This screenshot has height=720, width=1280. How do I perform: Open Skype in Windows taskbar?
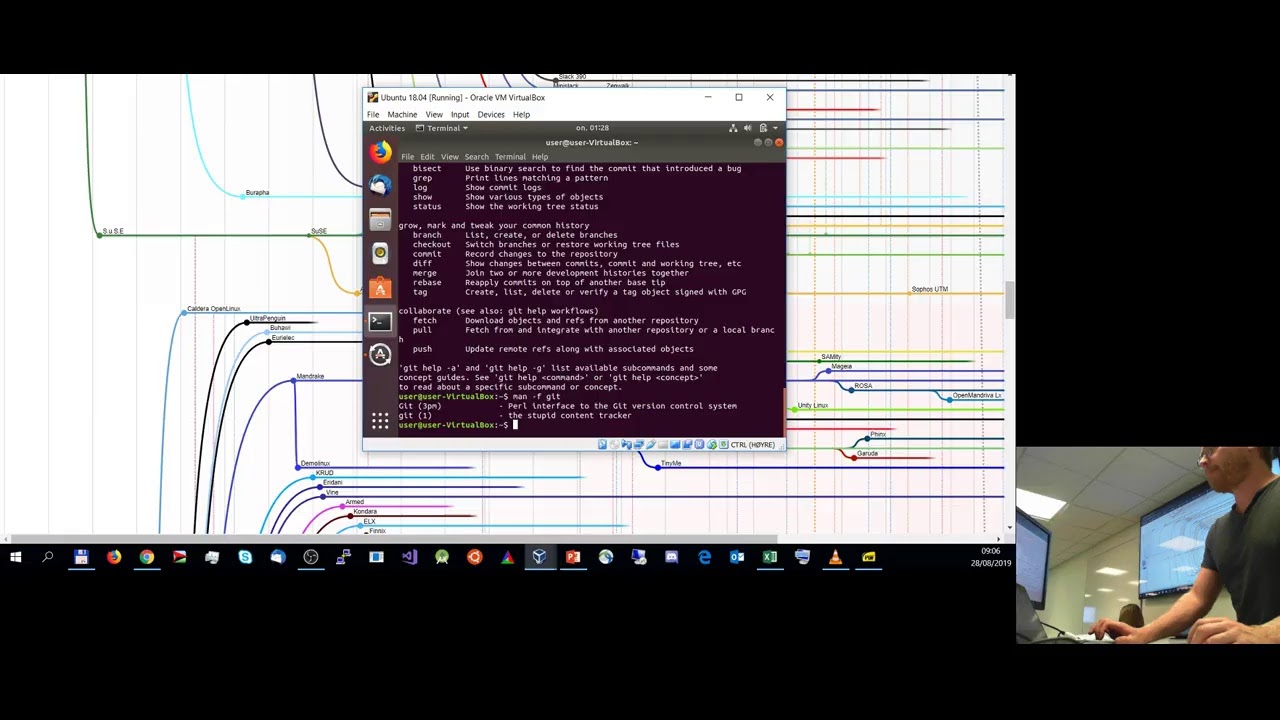click(x=245, y=557)
